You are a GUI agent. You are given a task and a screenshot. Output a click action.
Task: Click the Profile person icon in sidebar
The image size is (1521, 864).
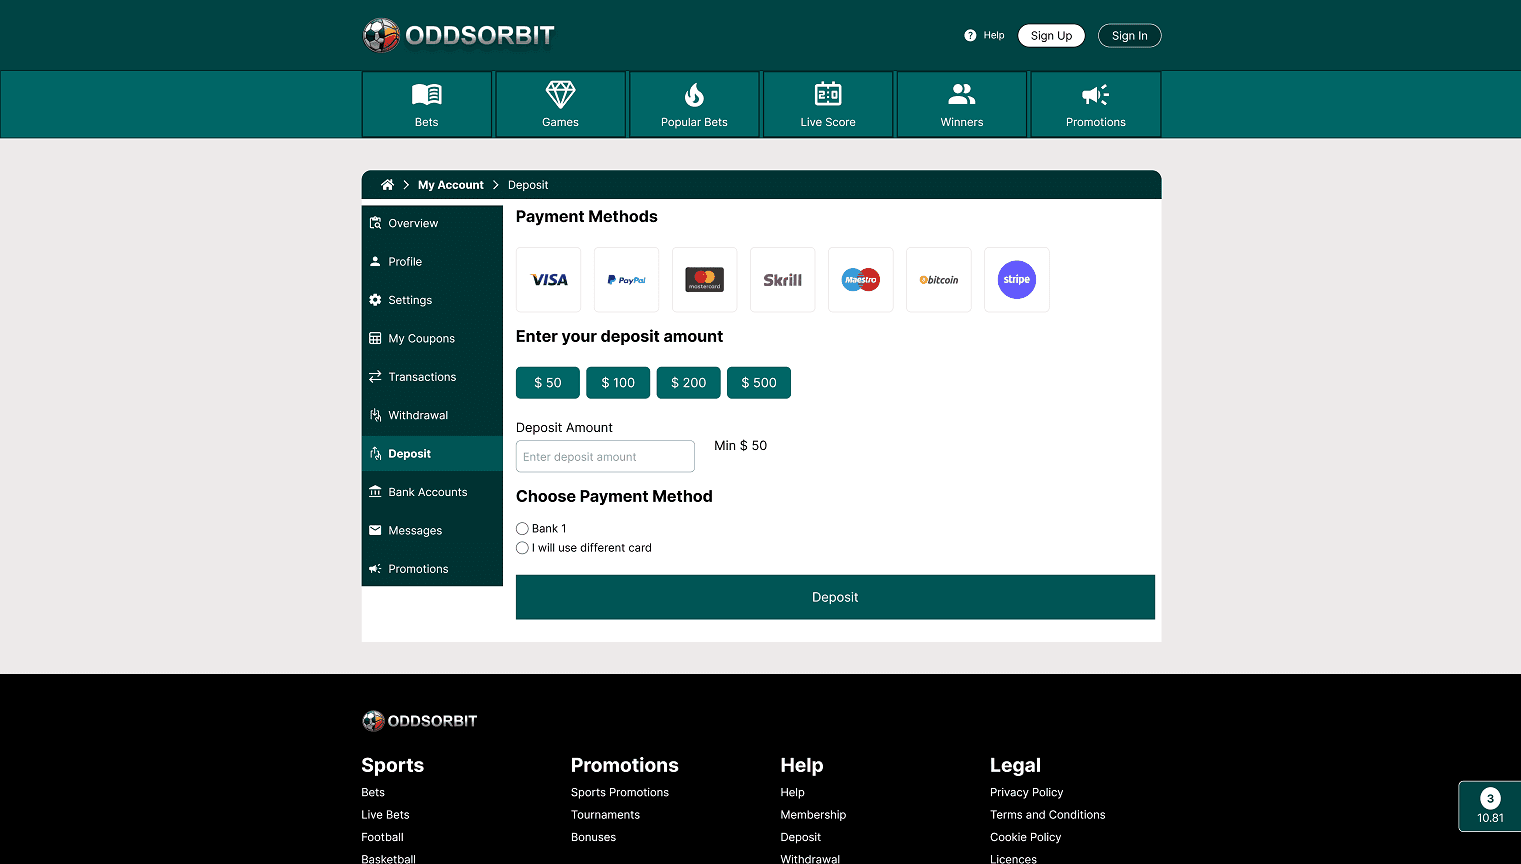tap(375, 262)
